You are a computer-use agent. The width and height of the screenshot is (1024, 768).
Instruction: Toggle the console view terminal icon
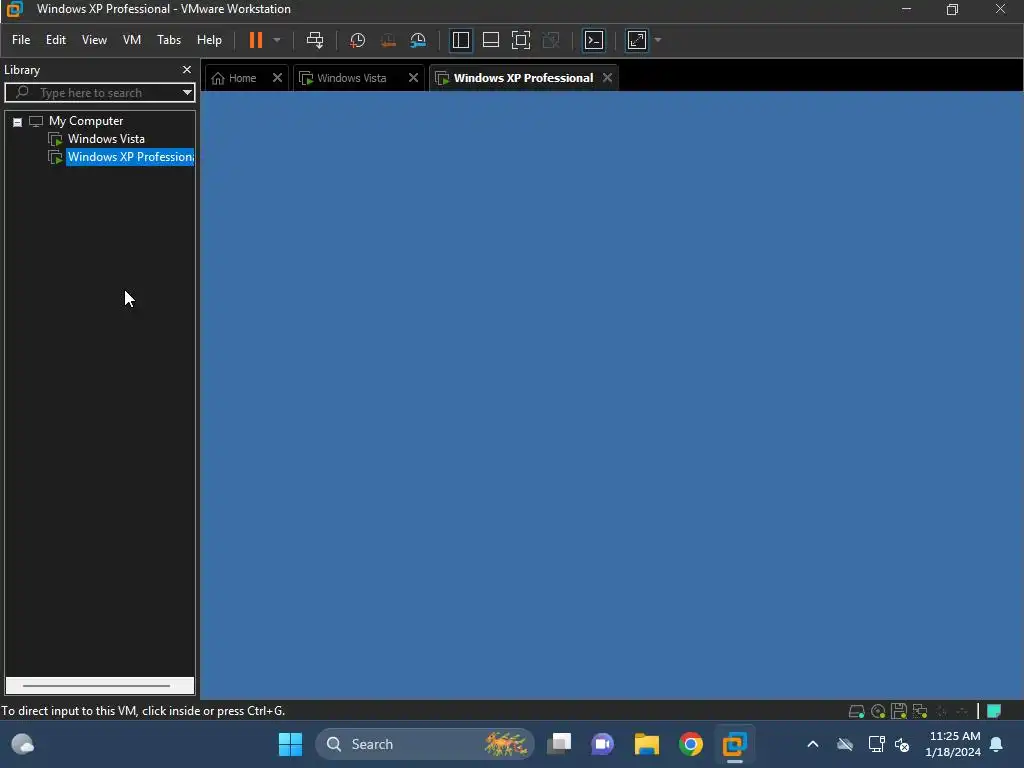[x=594, y=40]
